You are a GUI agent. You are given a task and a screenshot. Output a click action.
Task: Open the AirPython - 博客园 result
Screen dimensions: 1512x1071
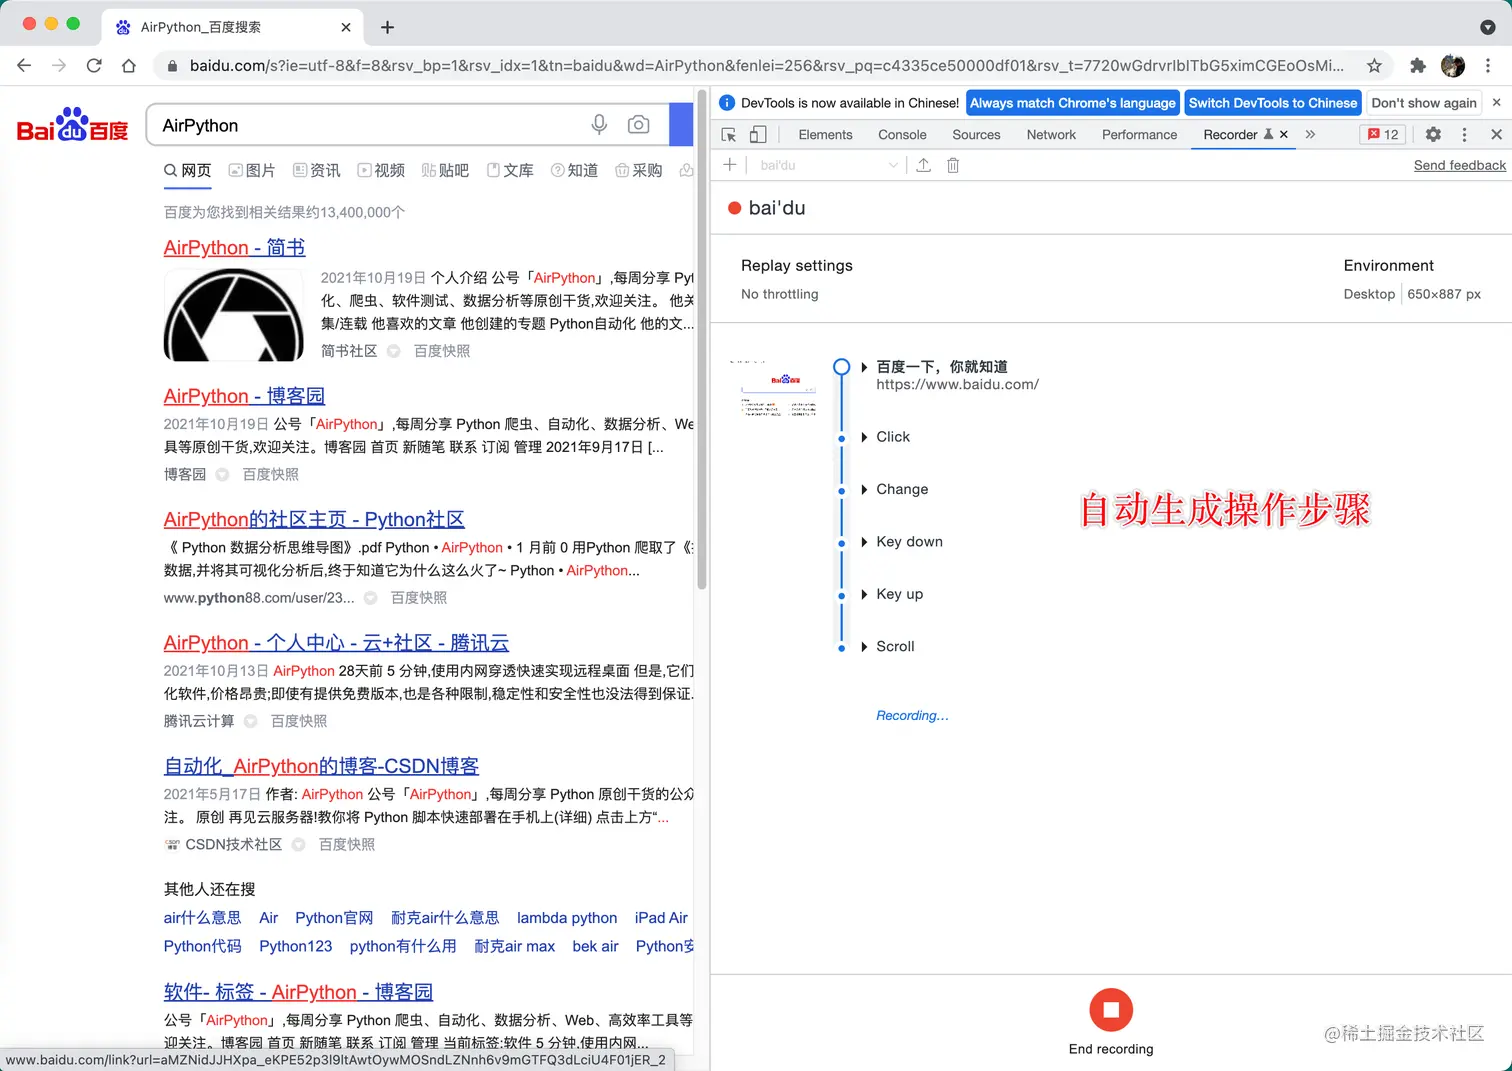tap(244, 396)
